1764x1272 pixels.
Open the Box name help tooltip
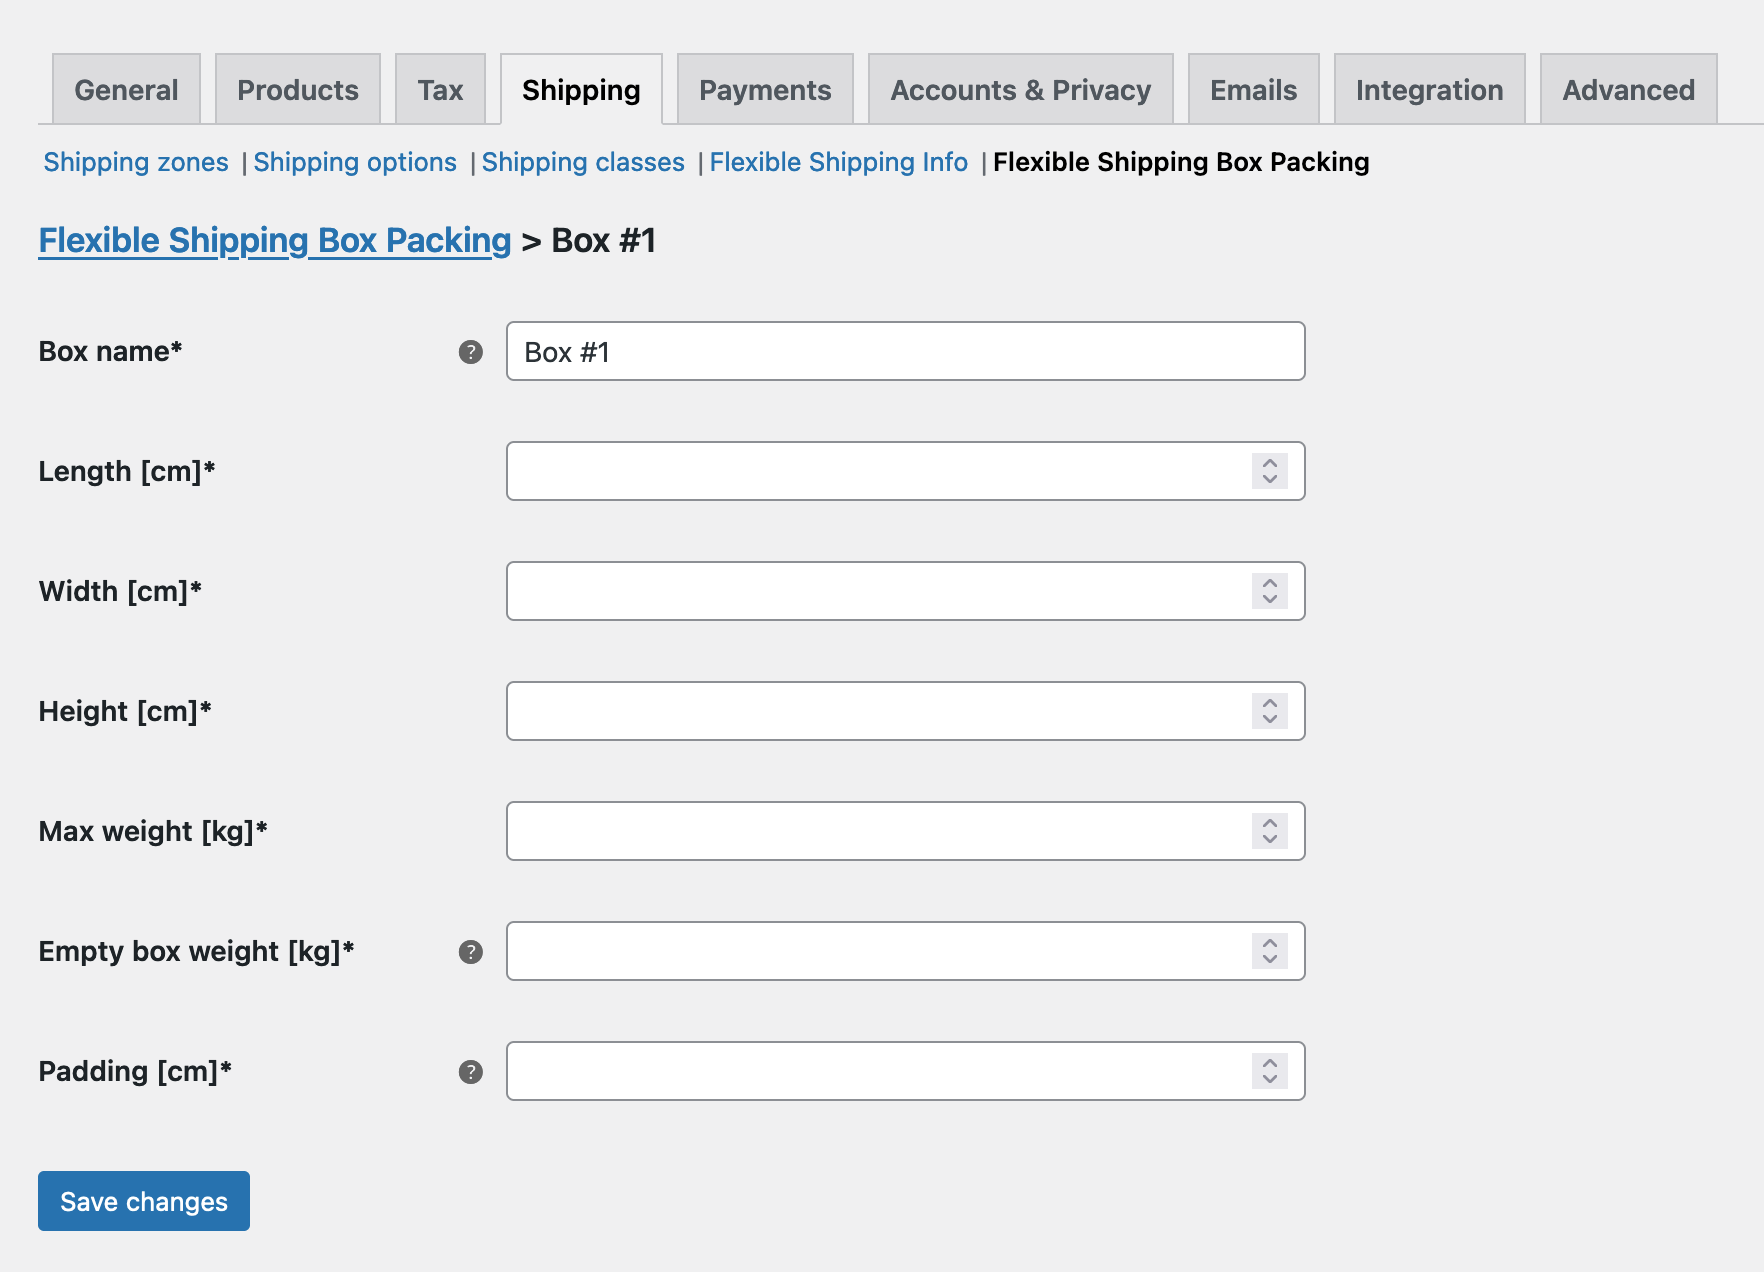click(x=469, y=352)
